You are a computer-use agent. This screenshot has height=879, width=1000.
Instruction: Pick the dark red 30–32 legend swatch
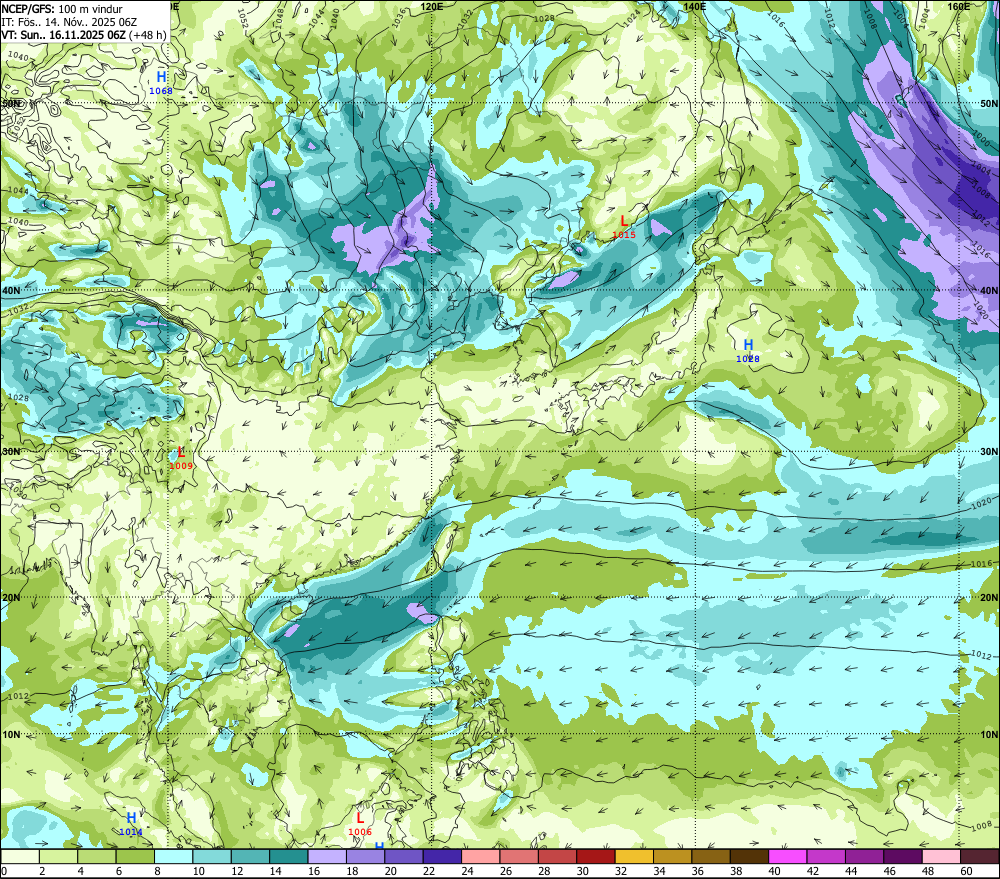point(596,856)
